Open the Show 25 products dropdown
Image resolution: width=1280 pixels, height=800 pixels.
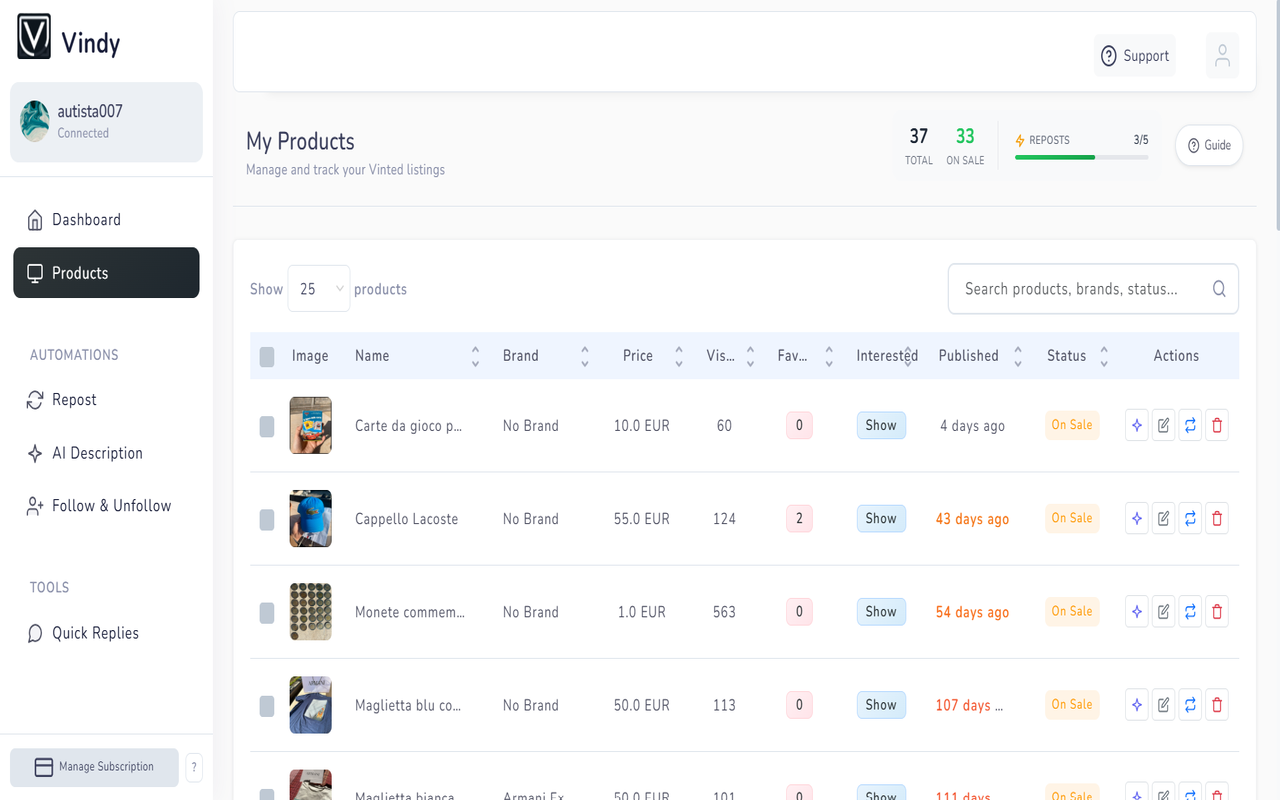pyautogui.click(x=318, y=288)
